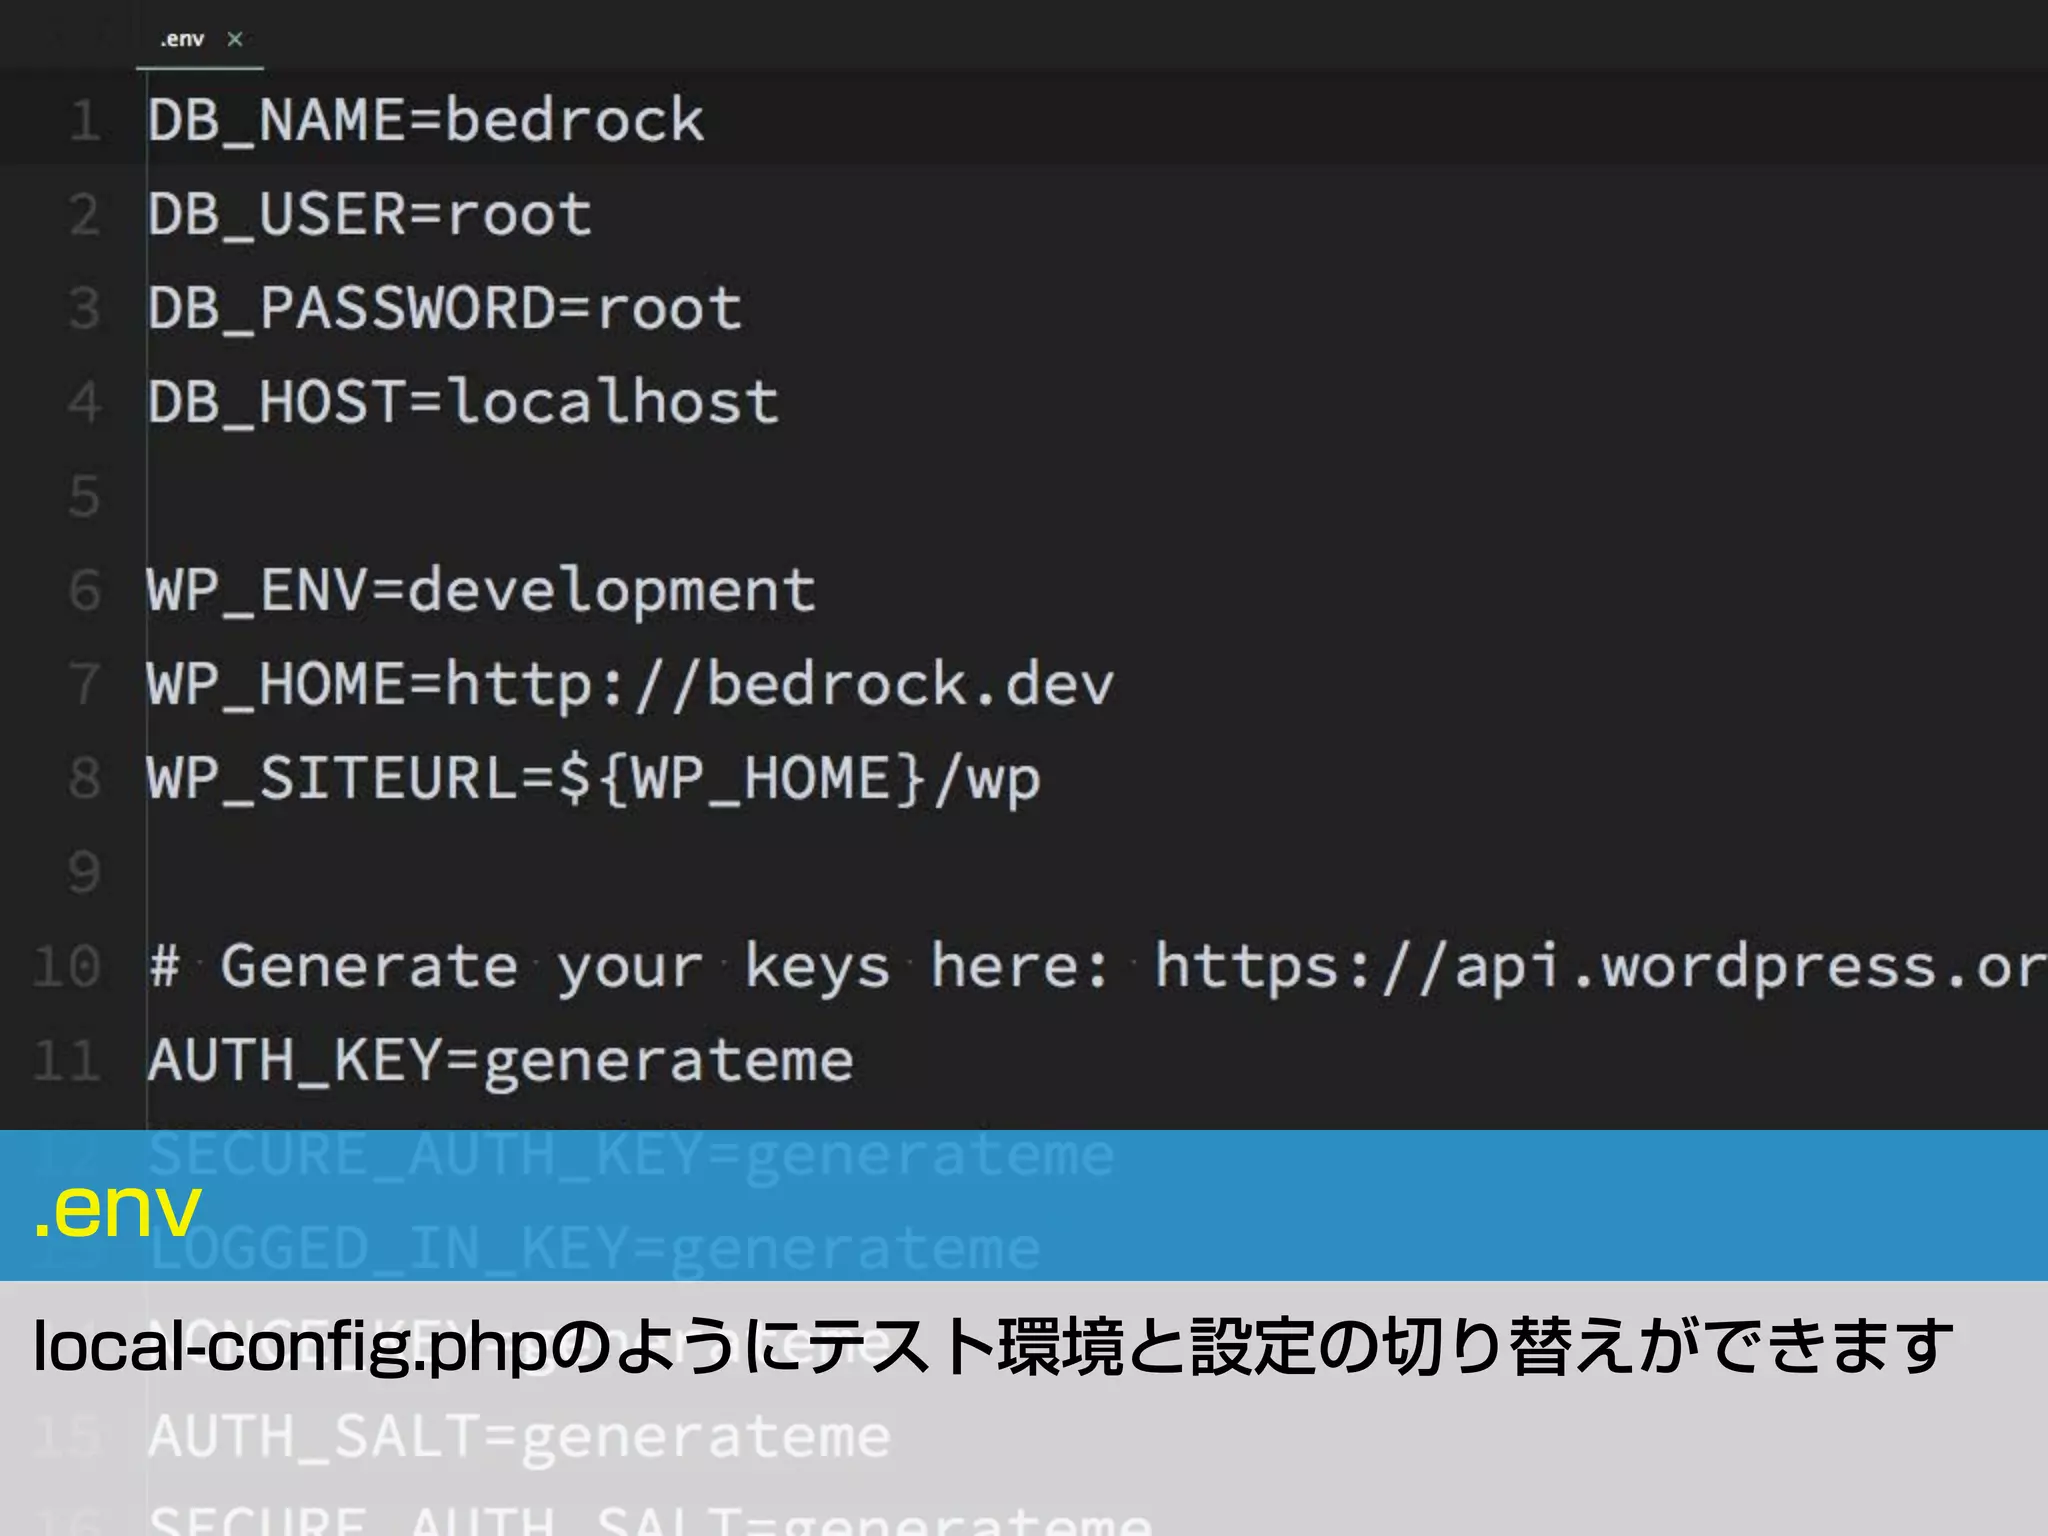Click line number 5 in gutter
This screenshot has height=1536, width=2048.
coord(85,497)
